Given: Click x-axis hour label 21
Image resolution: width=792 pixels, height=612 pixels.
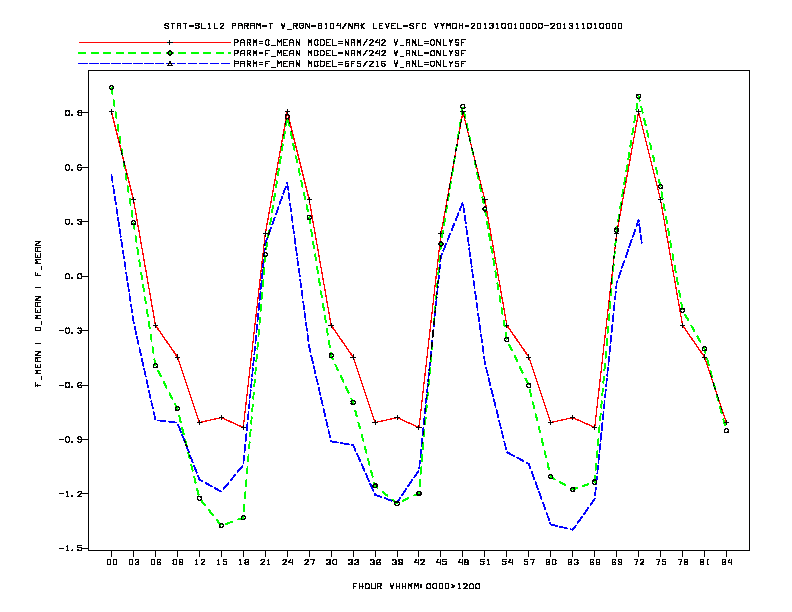Looking at the screenshot, I should (265, 562).
